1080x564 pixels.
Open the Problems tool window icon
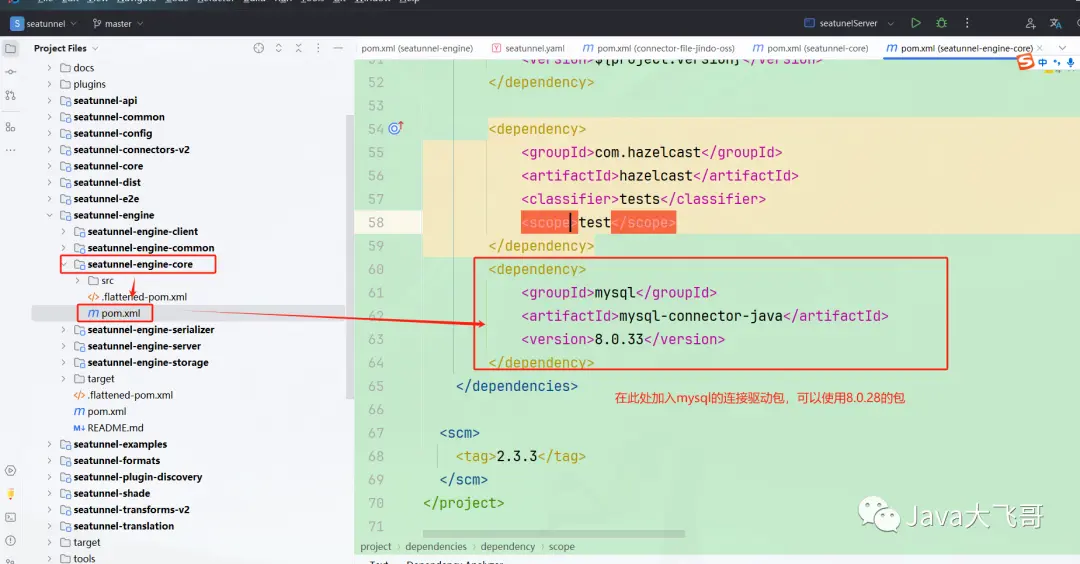[x=10, y=541]
